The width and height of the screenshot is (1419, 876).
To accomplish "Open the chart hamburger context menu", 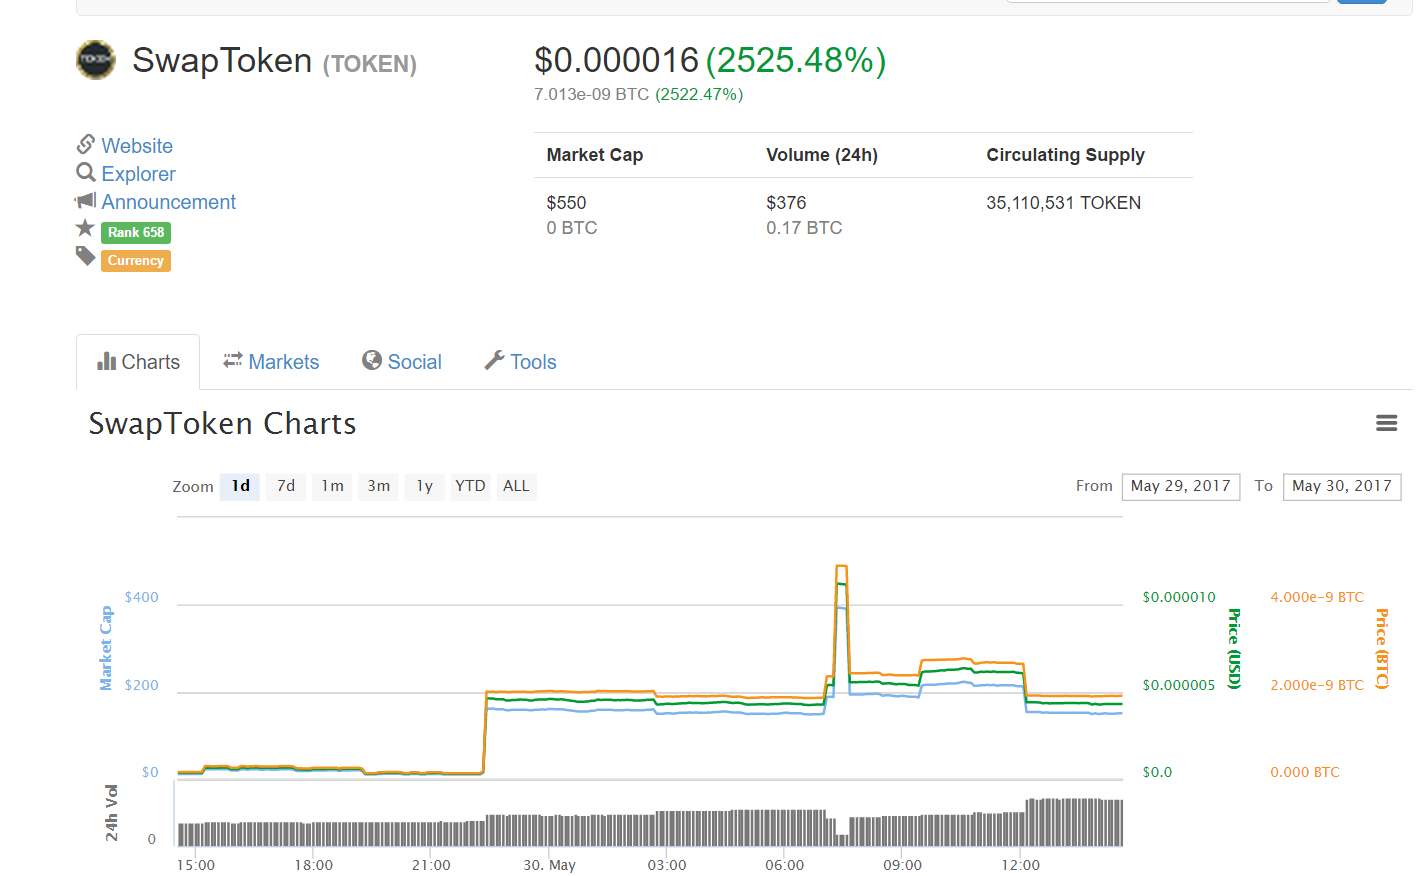I will click(x=1386, y=423).
